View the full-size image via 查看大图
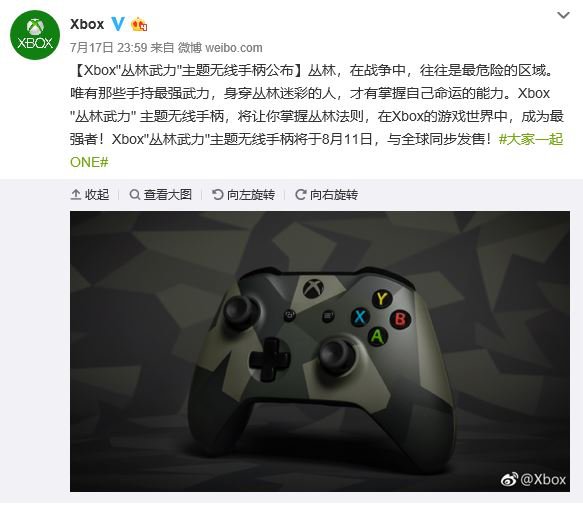 161,194
